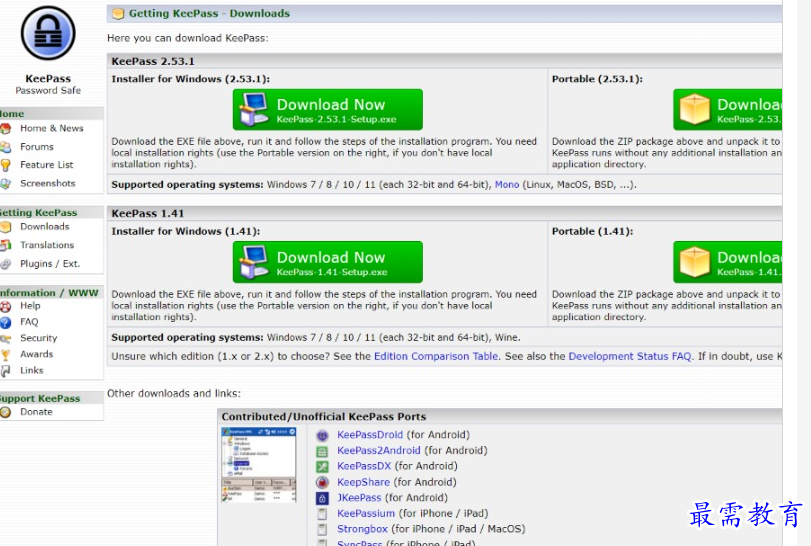Open KeePassDroid link
811x546 pixels.
point(370,435)
